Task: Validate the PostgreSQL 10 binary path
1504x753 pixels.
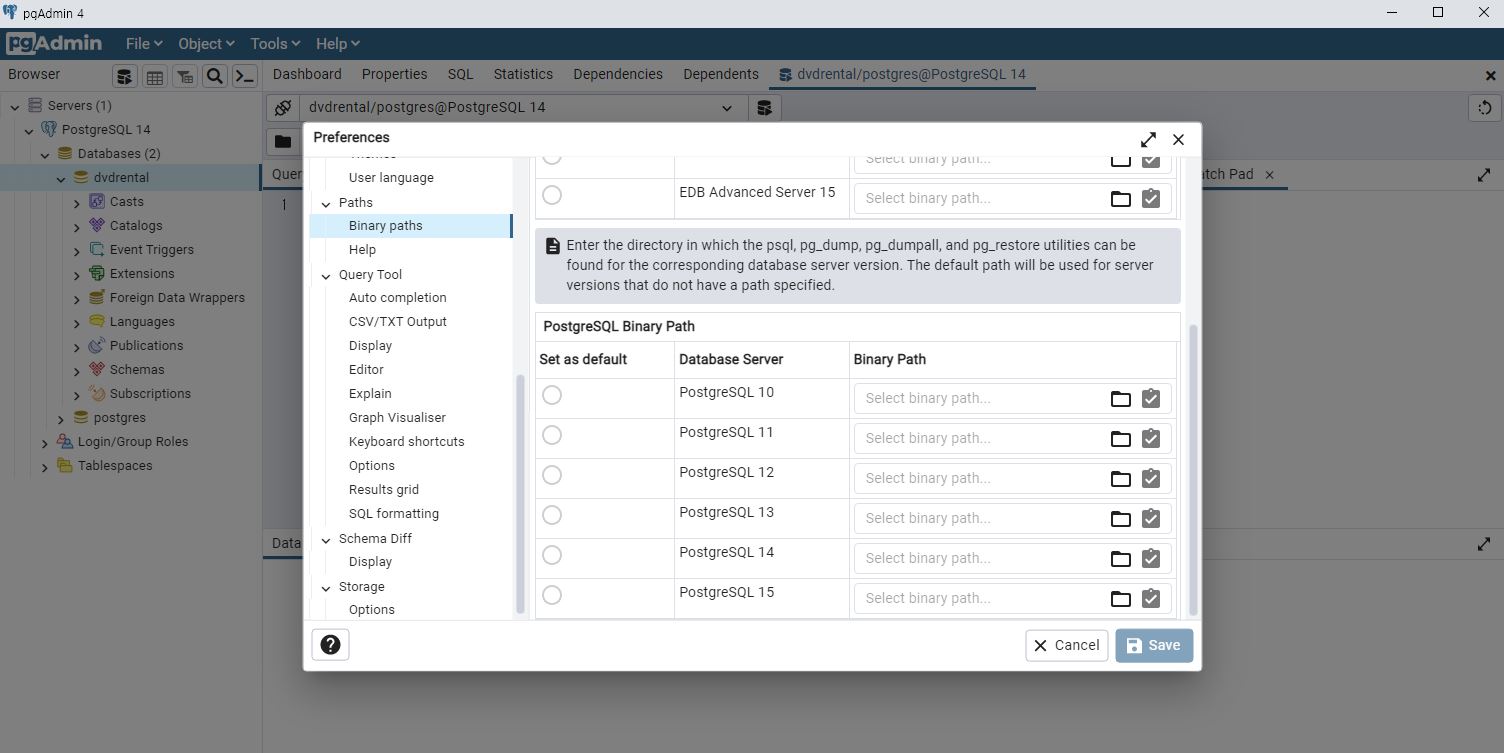Action: click(1151, 399)
